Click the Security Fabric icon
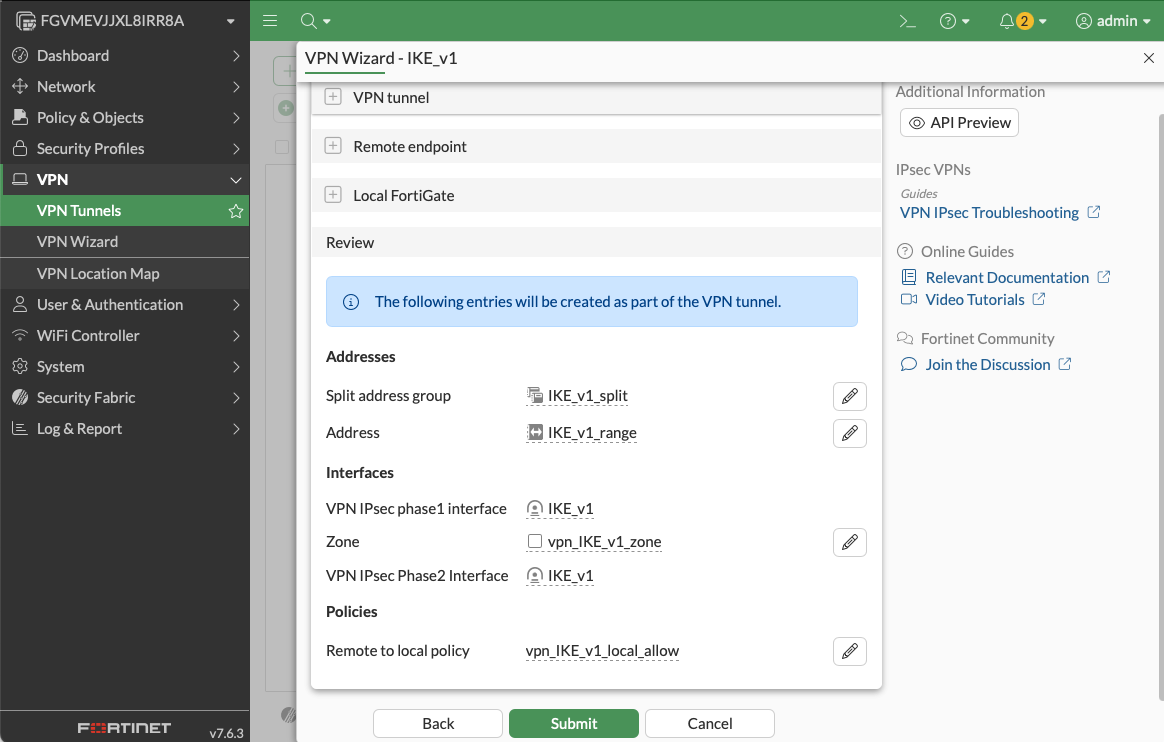This screenshot has width=1164, height=742. coord(20,398)
